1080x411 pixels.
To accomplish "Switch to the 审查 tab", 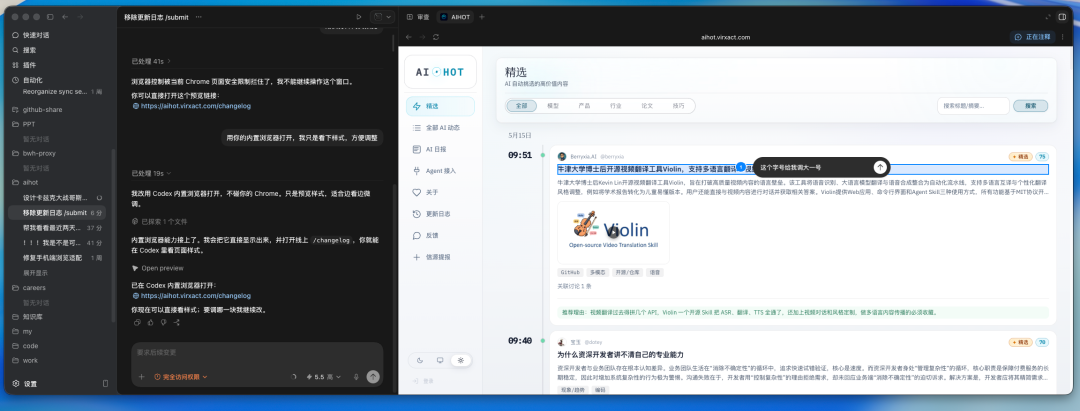I will pos(418,17).
